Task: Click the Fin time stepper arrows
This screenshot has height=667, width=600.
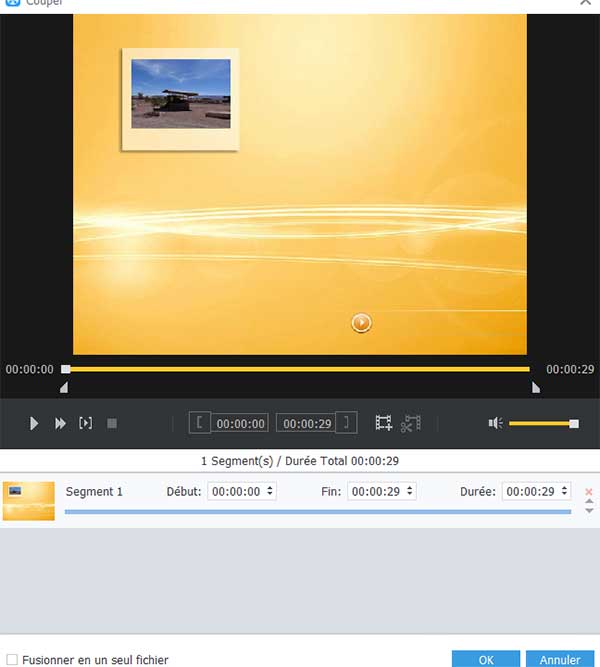Action: pos(410,492)
